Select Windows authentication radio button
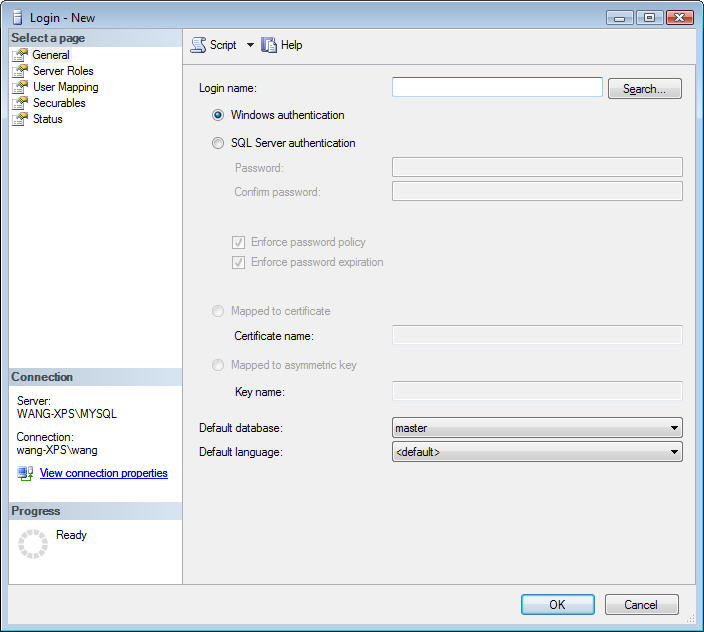 point(218,115)
